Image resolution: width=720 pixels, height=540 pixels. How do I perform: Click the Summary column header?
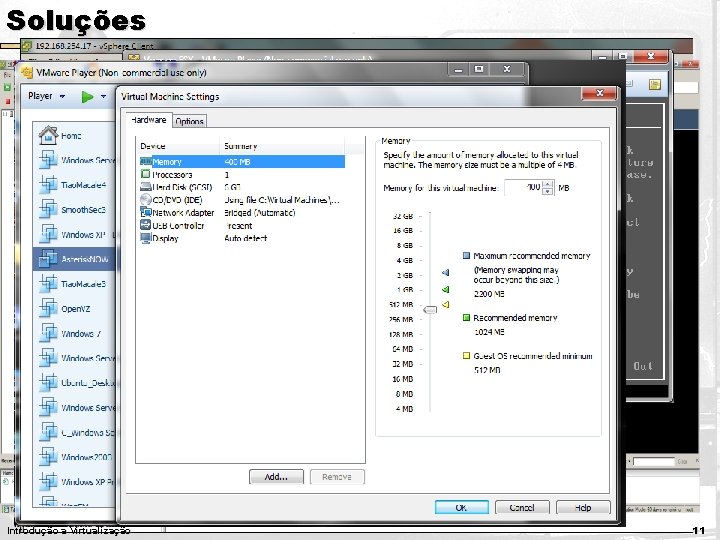tap(281, 146)
